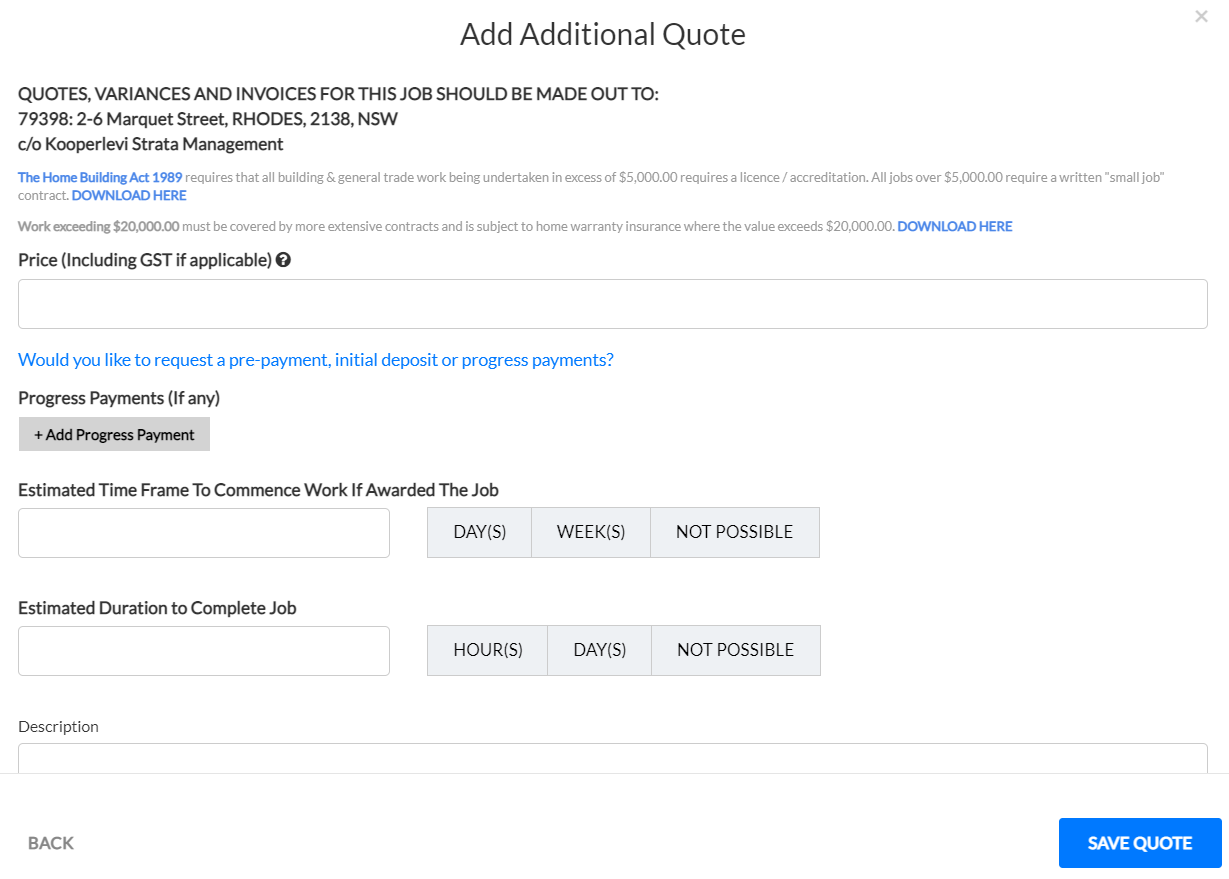Open The Home Building Act 1989 link
Image resolution: width=1229 pixels, height=879 pixels.
[x=100, y=177]
